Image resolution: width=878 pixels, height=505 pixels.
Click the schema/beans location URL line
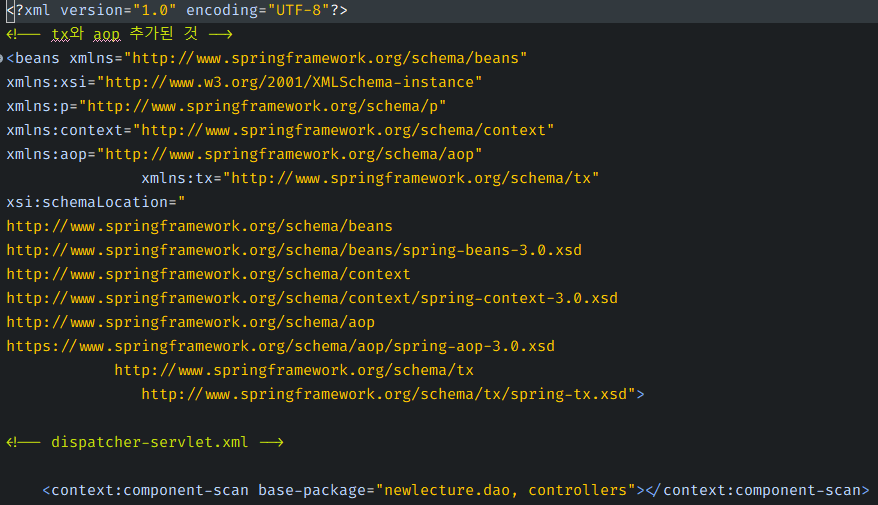point(199,226)
